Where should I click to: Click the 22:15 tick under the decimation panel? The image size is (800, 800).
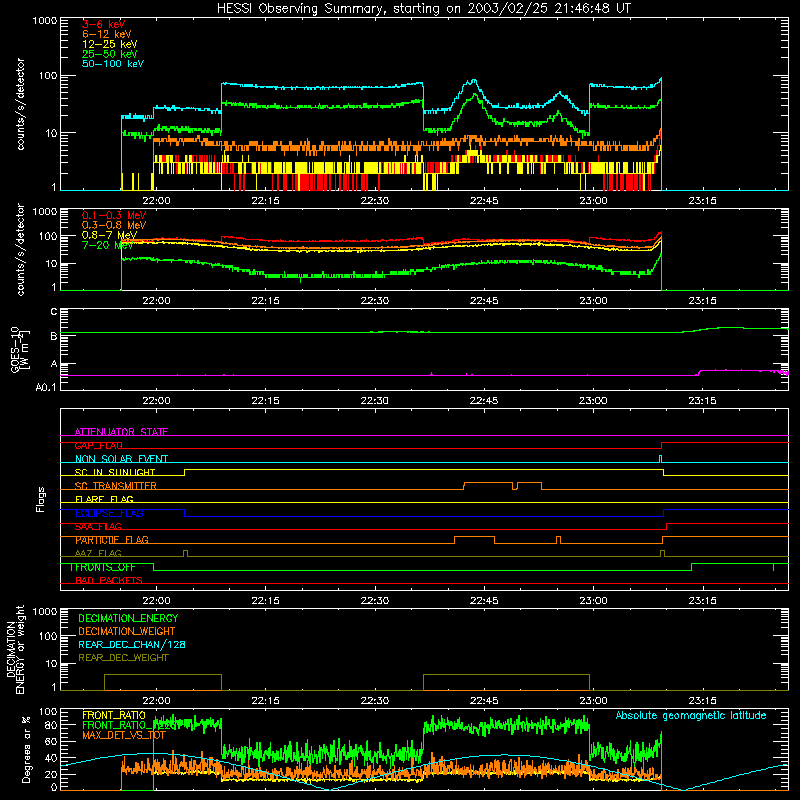265,701
